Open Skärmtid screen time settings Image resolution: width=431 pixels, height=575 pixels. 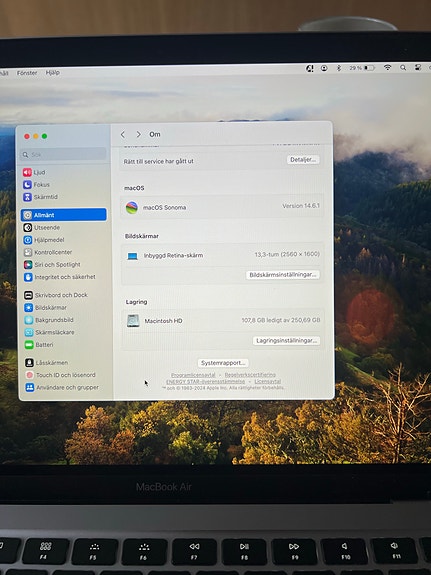pos(40,197)
